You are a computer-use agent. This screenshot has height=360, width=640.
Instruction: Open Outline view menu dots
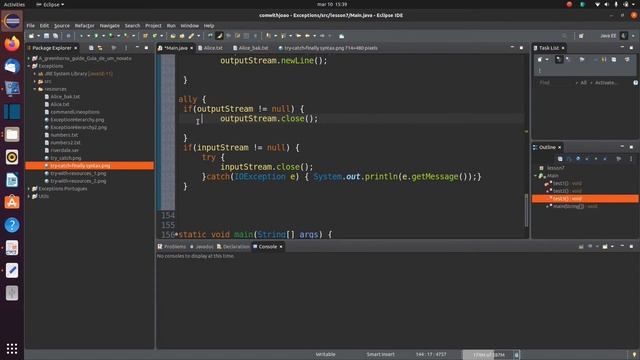(631, 158)
